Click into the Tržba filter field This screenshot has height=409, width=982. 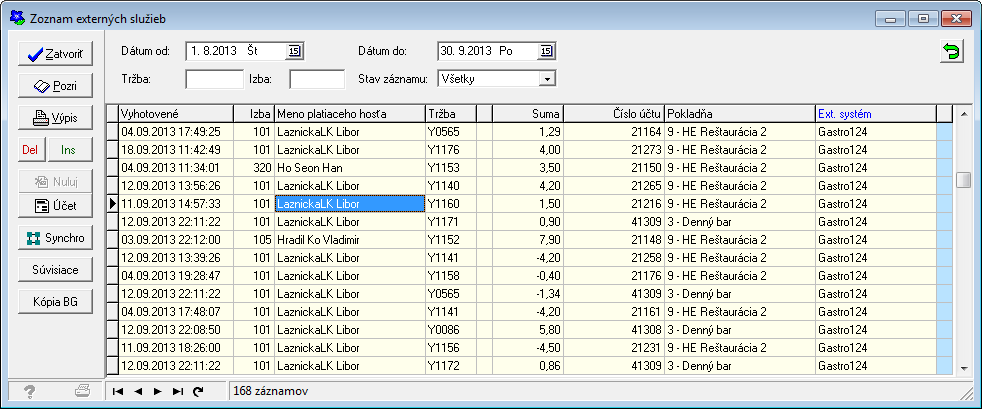point(214,79)
